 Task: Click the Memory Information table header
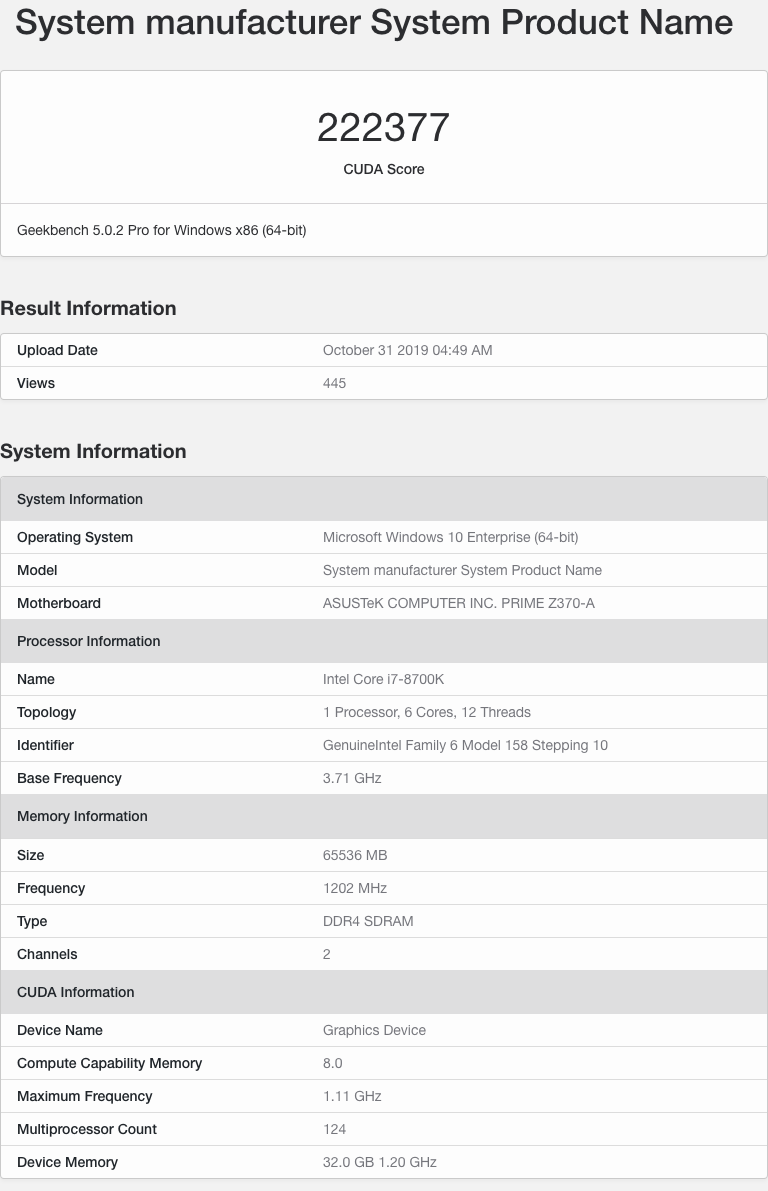pyautogui.click(x=384, y=817)
